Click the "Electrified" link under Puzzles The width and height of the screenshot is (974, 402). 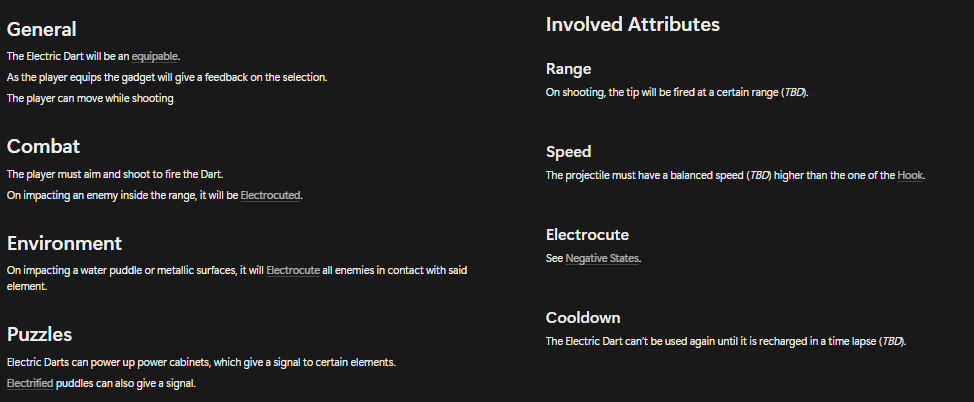tap(30, 383)
